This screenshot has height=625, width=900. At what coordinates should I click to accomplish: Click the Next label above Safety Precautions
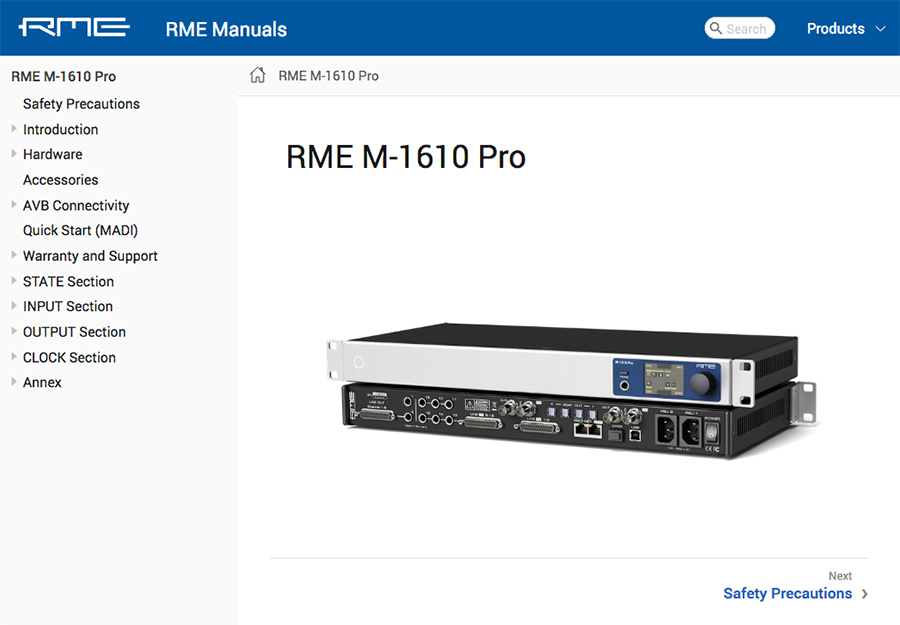tap(840, 576)
